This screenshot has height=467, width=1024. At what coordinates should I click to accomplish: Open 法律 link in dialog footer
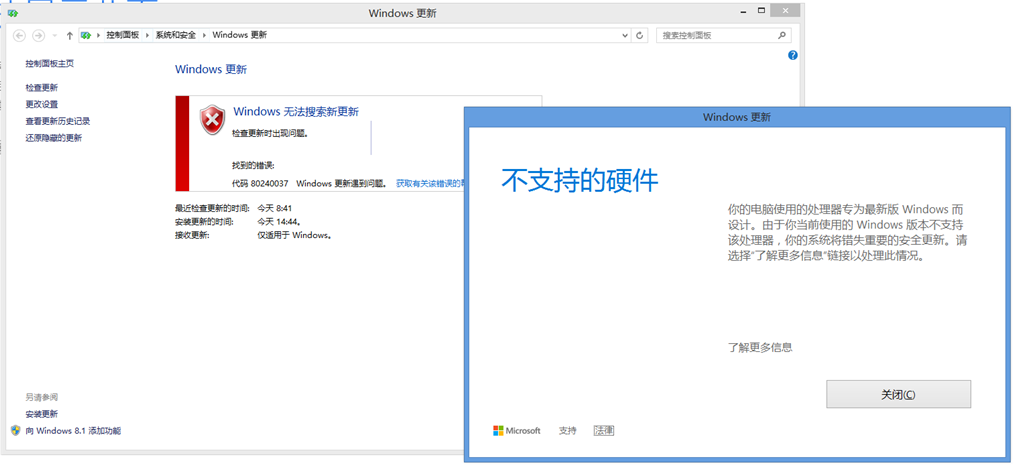604,431
